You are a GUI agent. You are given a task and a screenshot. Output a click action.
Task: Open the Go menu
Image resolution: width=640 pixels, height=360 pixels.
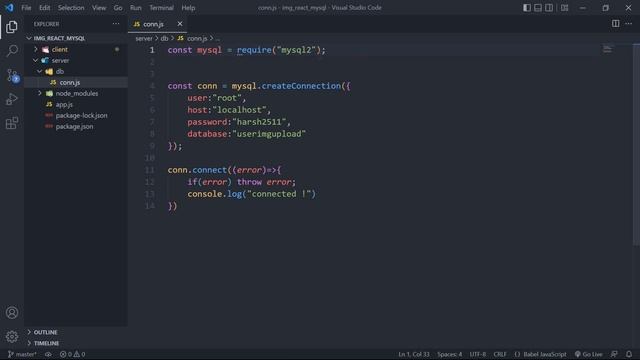coord(118,8)
